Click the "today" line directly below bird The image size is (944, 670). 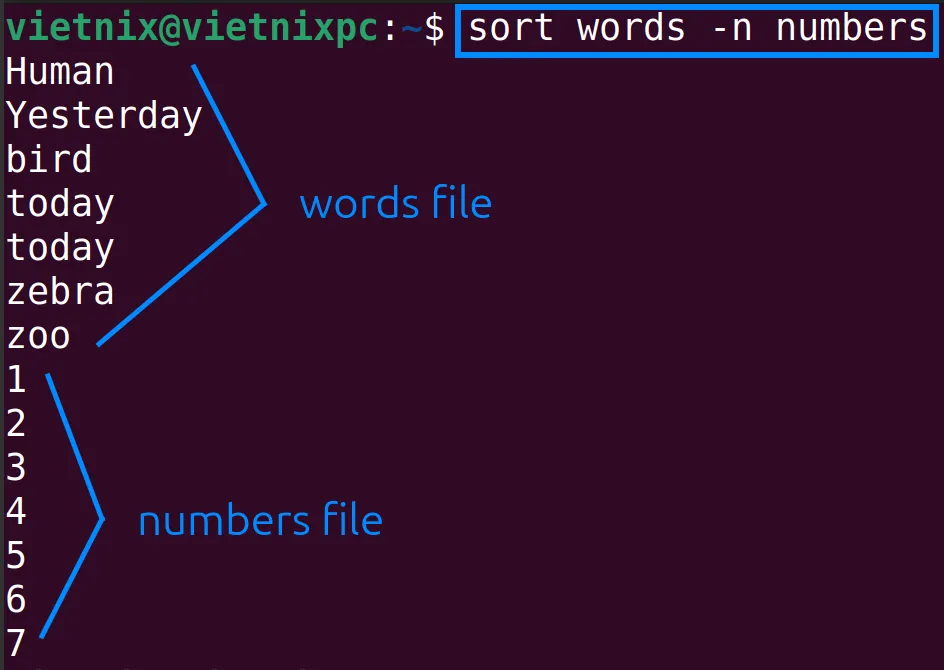pos(60,205)
